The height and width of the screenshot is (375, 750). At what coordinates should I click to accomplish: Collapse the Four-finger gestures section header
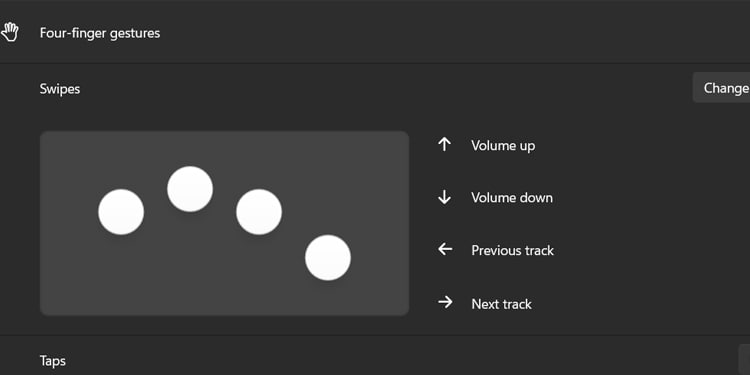(x=375, y=32)
